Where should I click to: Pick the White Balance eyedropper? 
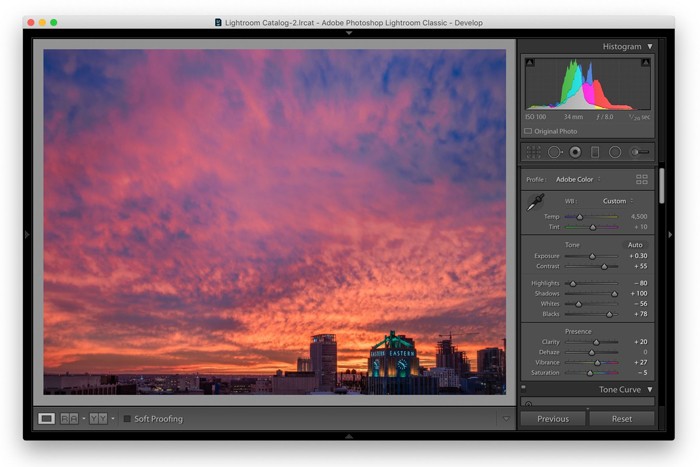[536, 201]
